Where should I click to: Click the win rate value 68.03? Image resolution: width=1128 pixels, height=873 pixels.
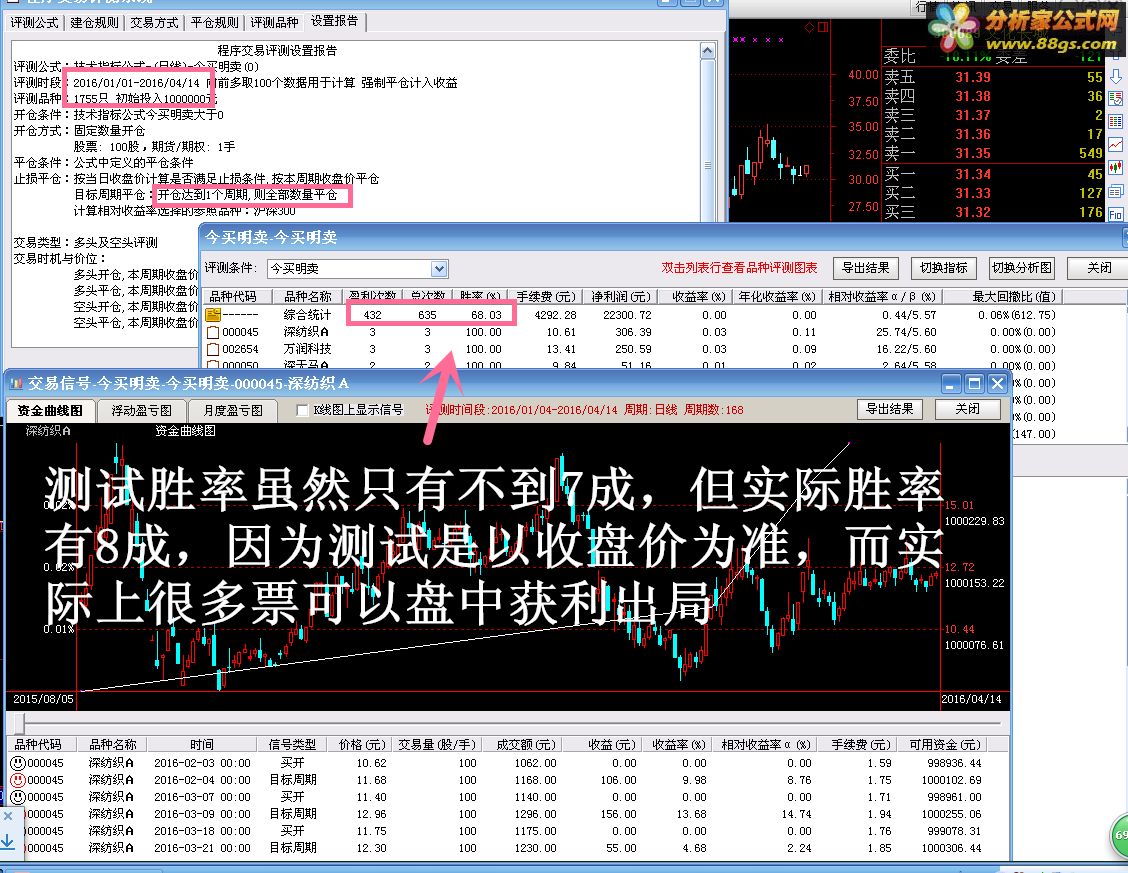pos(486,315)
